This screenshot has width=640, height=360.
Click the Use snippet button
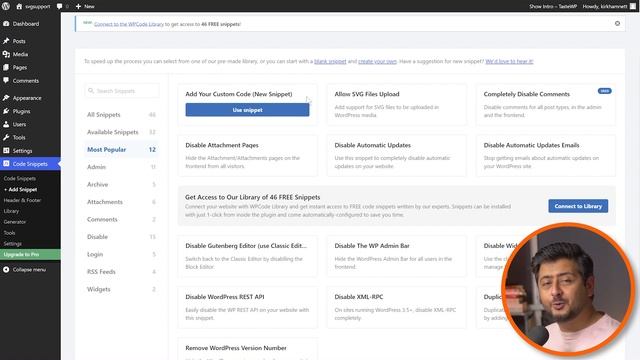pyautogui.click(x=247, y=110)
